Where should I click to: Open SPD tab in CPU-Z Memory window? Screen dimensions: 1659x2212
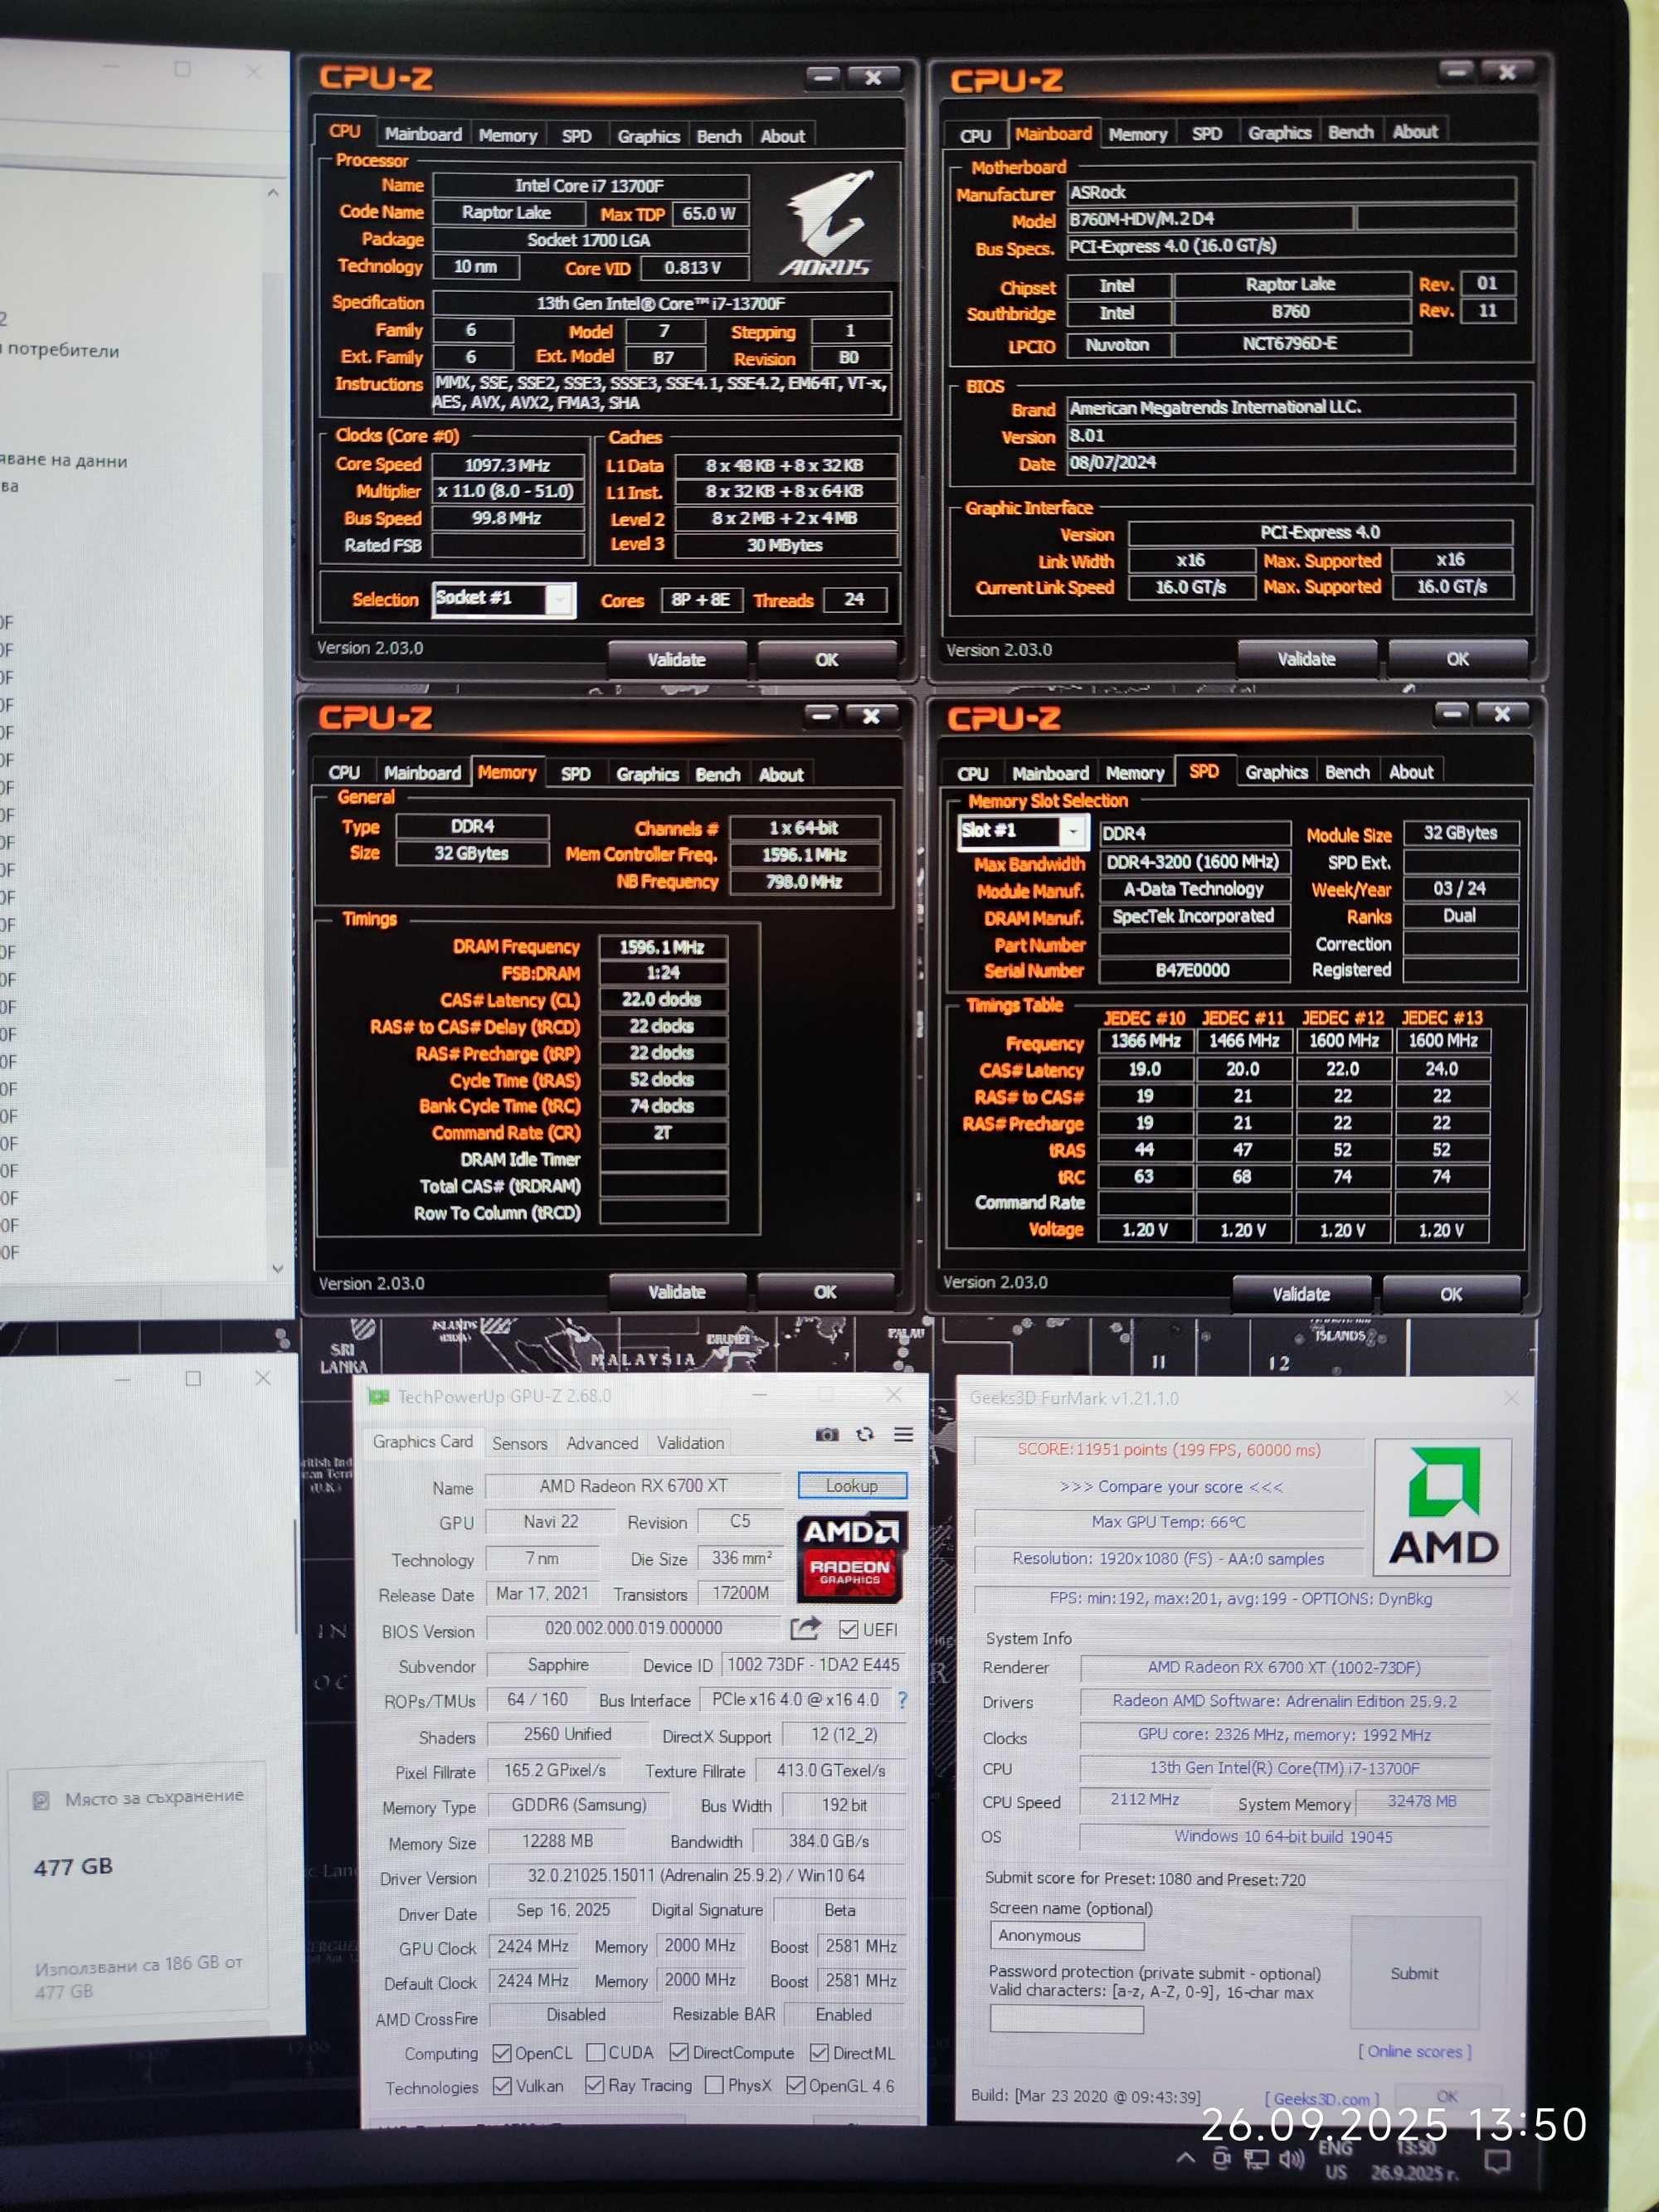[575, 774]
